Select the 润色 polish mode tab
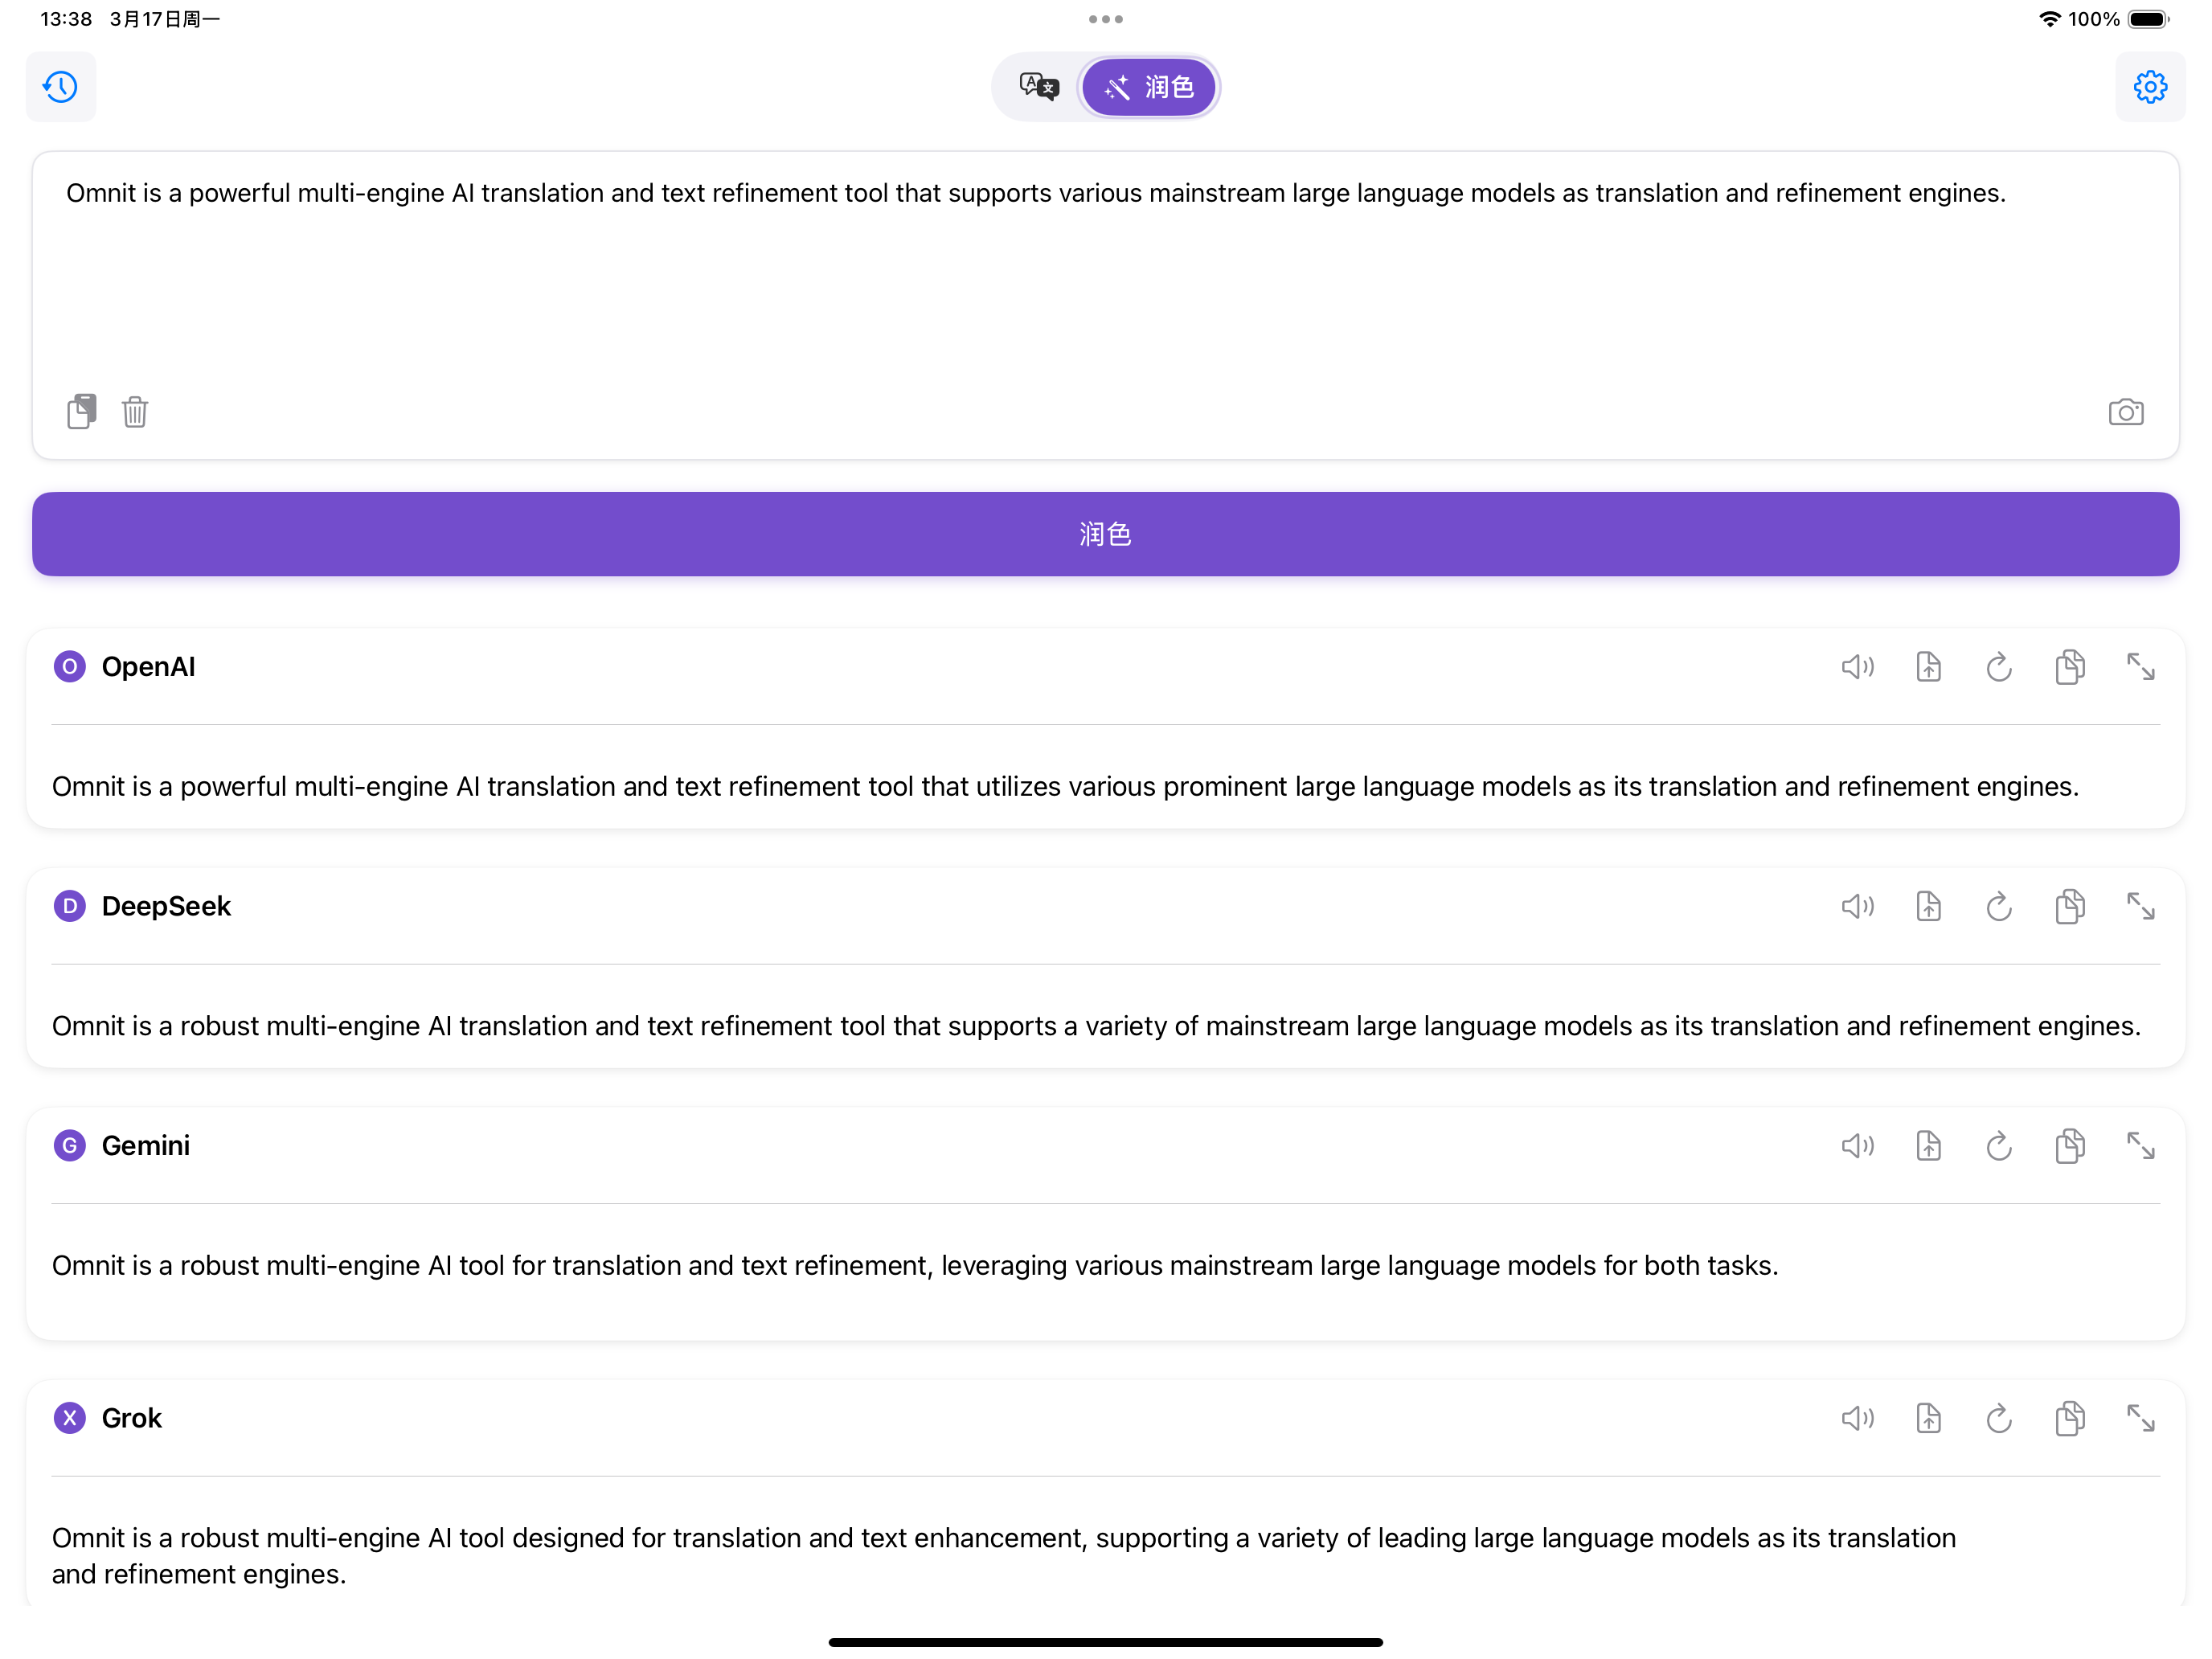 tap(1148, 87)
